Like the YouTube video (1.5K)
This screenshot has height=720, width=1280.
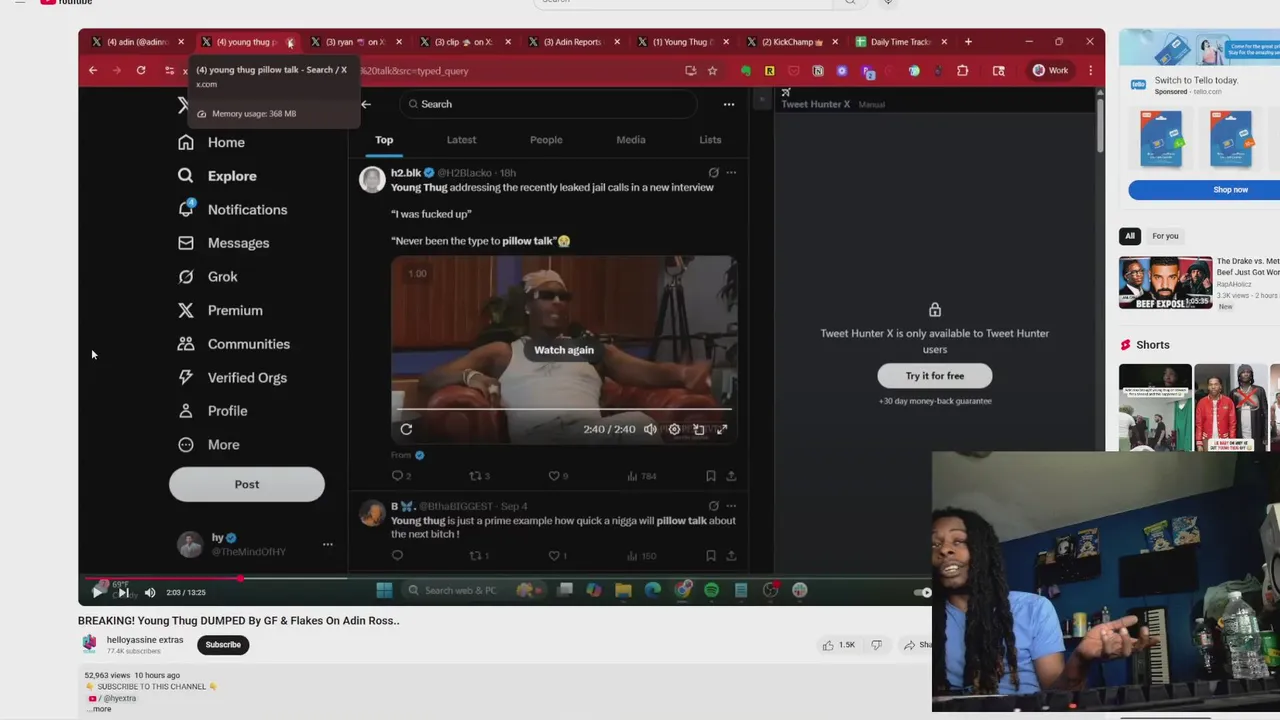coord(838,645)
